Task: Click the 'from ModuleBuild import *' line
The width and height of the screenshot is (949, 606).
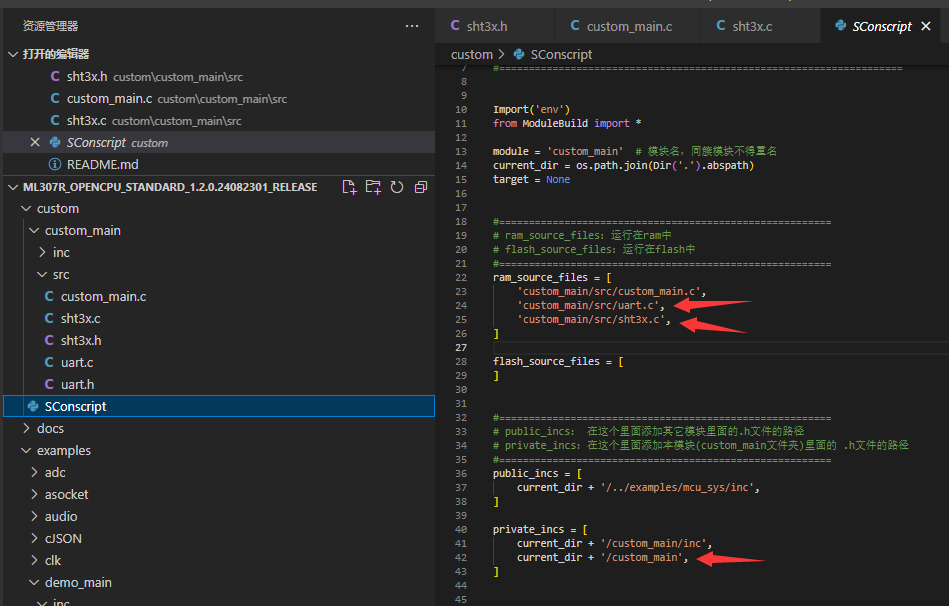Action: 566,124
